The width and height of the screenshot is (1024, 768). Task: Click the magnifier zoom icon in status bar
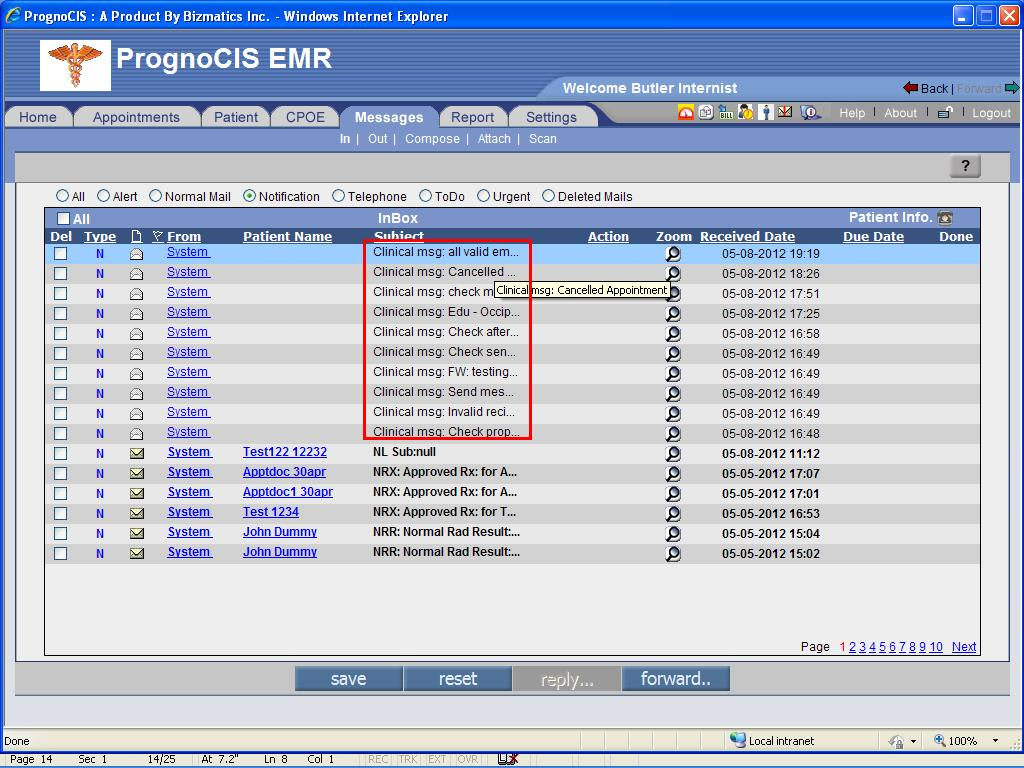pos(940,740)
